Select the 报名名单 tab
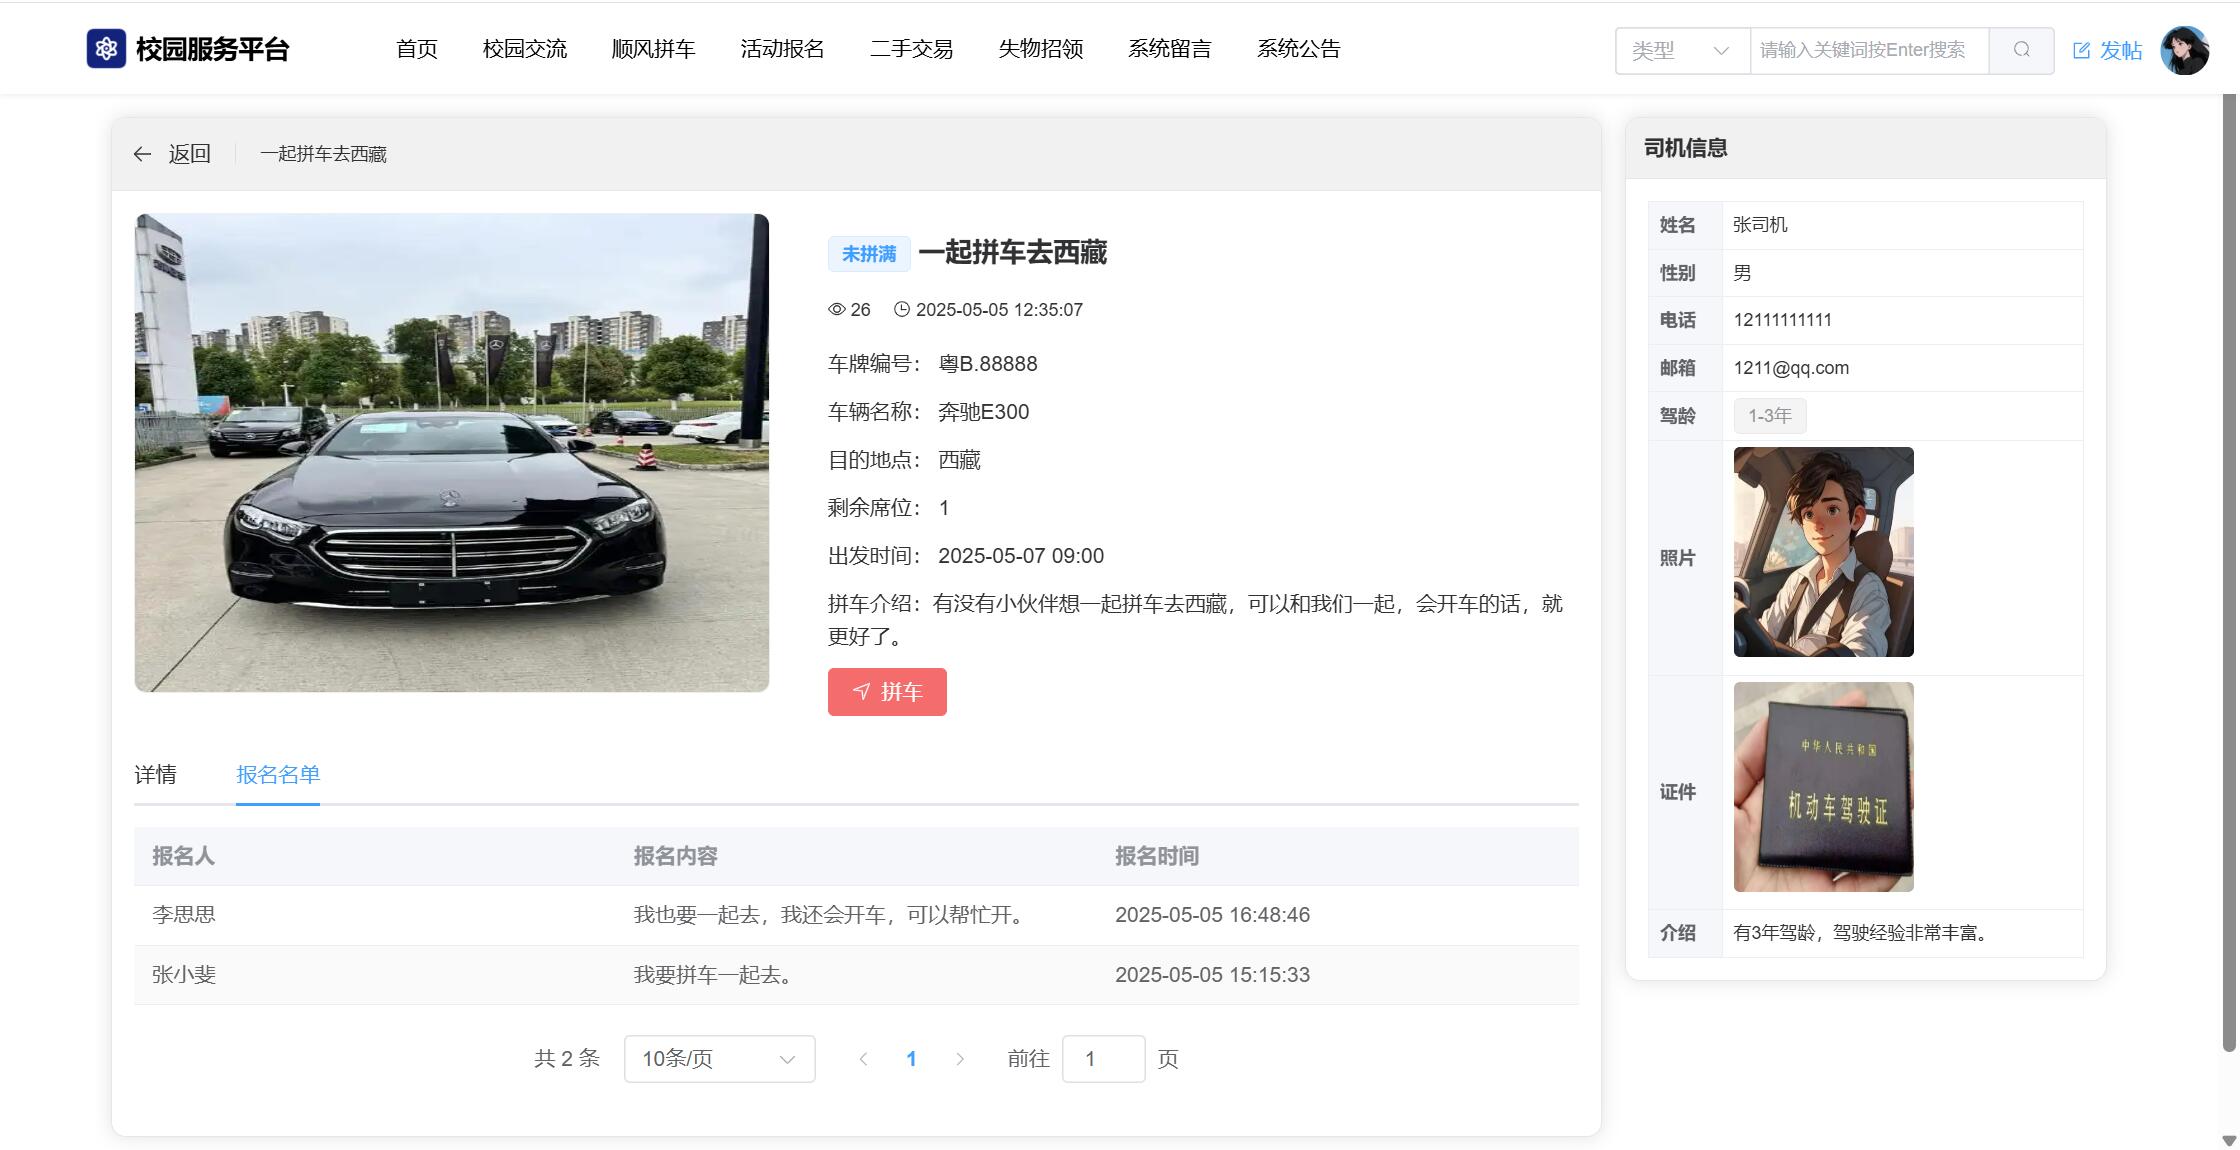The image size is (2240, 1150). 278,775
